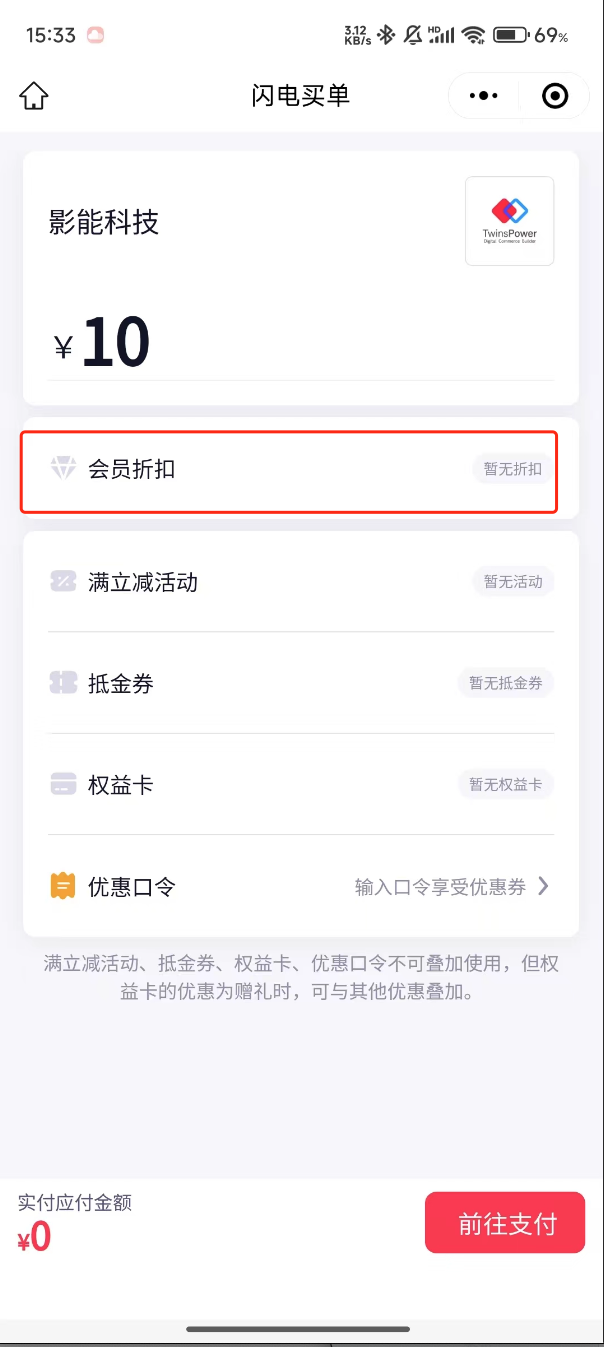Image resolution: width=604 pixels, height=1347 pixels.
Task: Tap the 暂无活动 status badge
Action: click(x=512, y=582)
